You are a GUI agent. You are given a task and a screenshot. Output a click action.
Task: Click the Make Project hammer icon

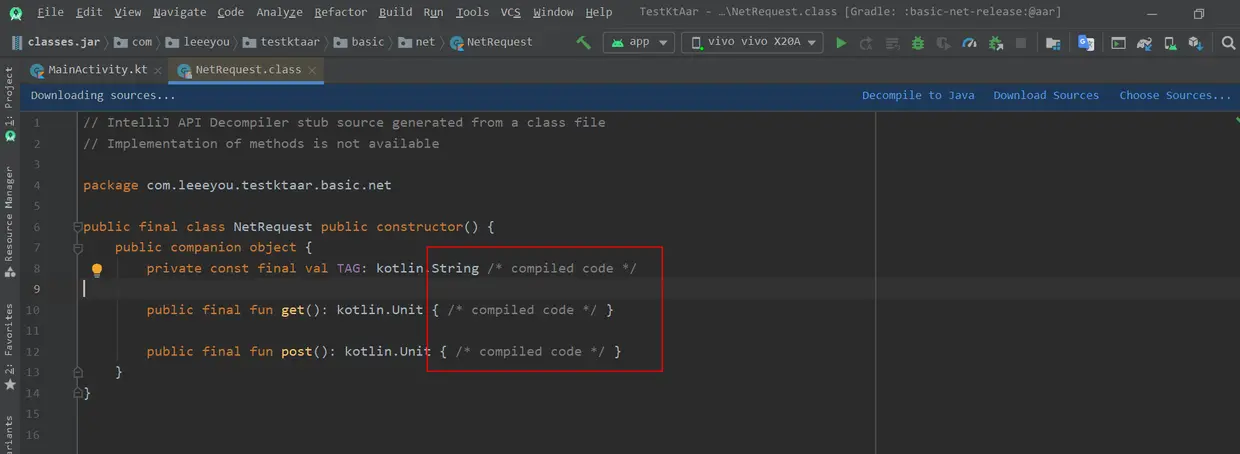584,43
